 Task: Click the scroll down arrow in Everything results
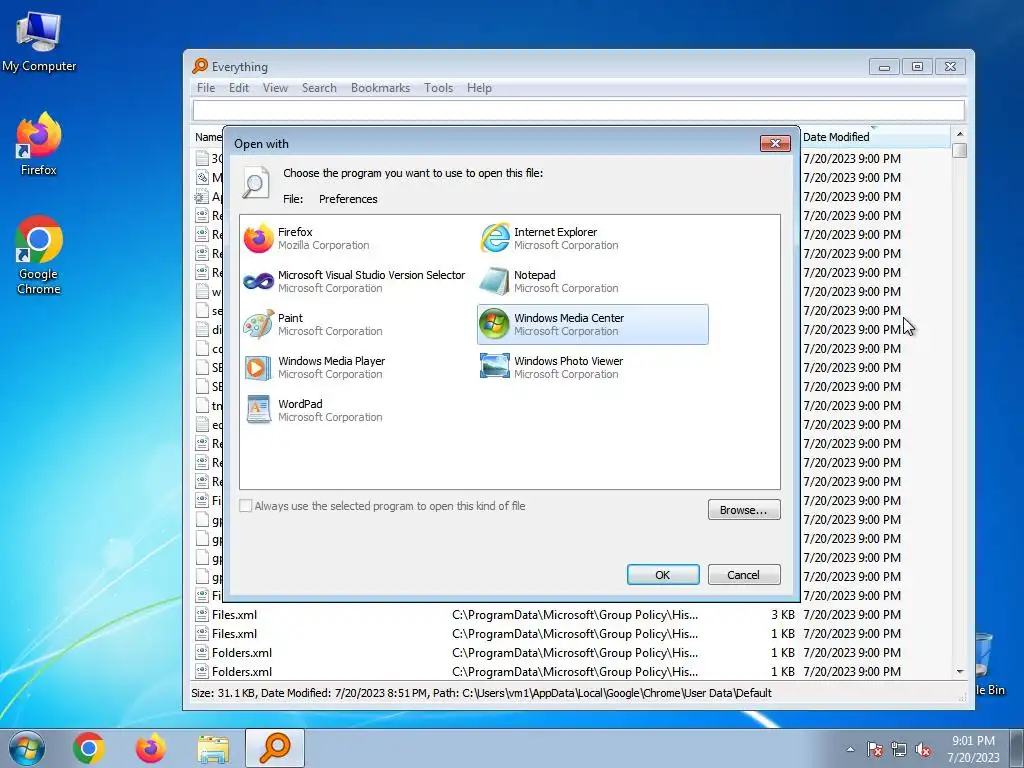point(959,671)
